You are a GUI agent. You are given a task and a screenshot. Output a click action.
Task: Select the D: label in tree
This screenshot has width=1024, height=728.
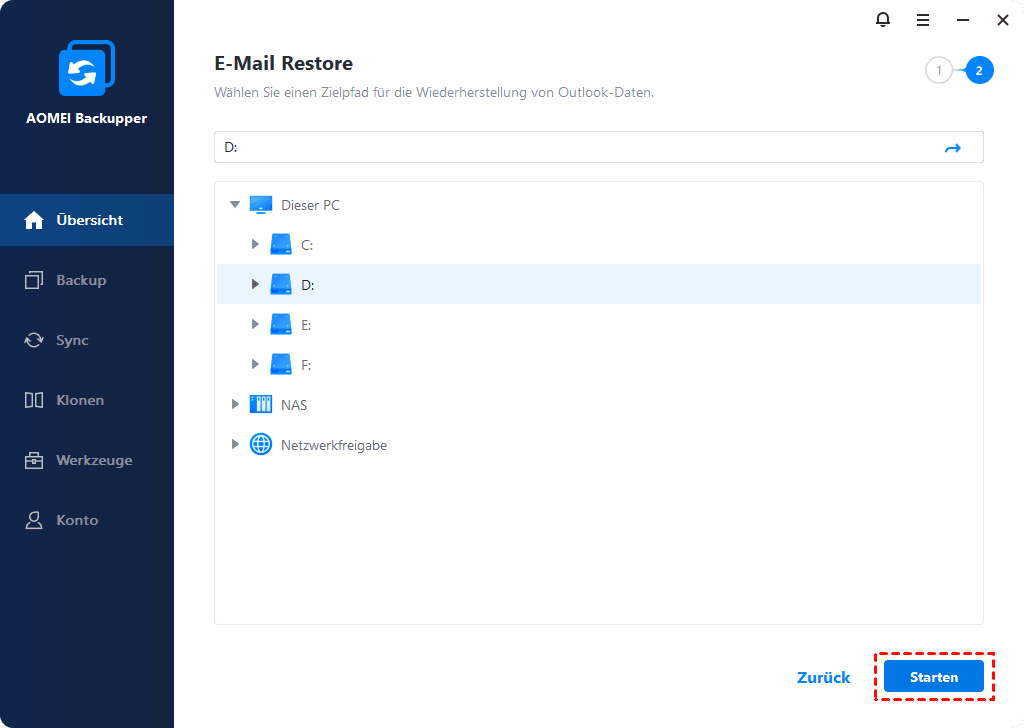point(308,285)
